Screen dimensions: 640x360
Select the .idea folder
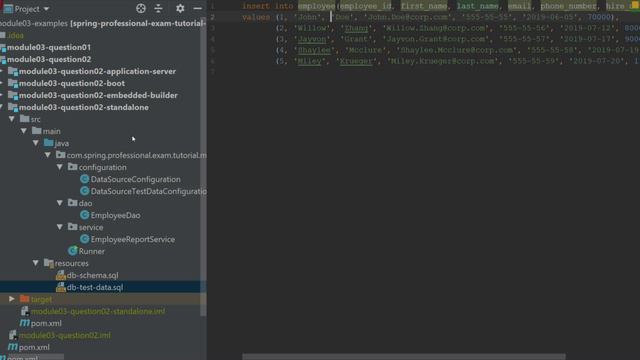tap(16, 36)
